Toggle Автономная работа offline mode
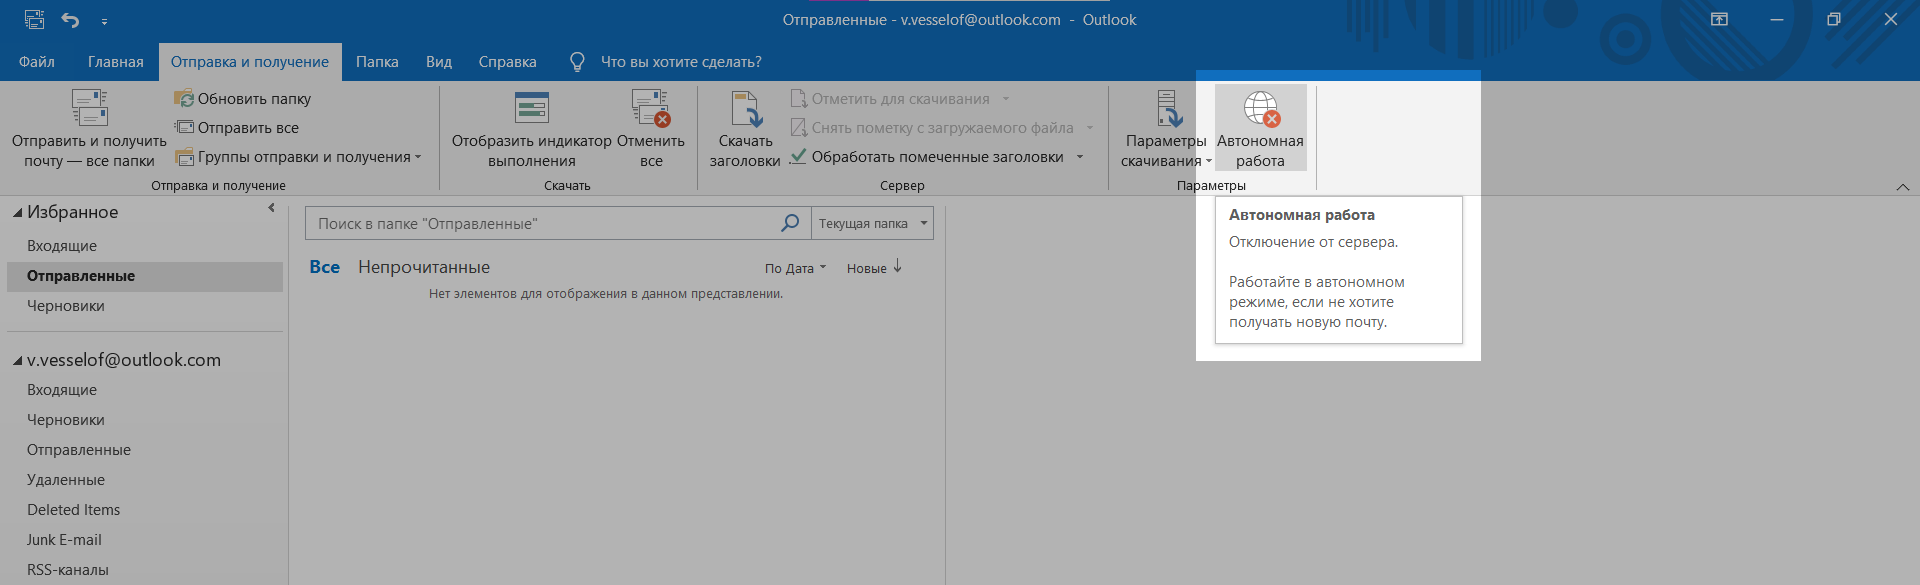 1260,129
